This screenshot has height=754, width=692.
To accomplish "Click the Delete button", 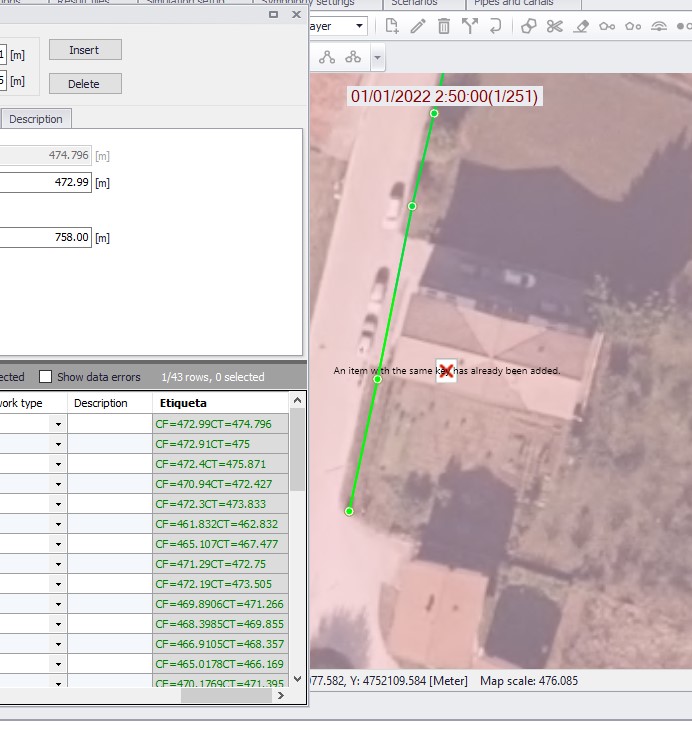I will [85, 84].
